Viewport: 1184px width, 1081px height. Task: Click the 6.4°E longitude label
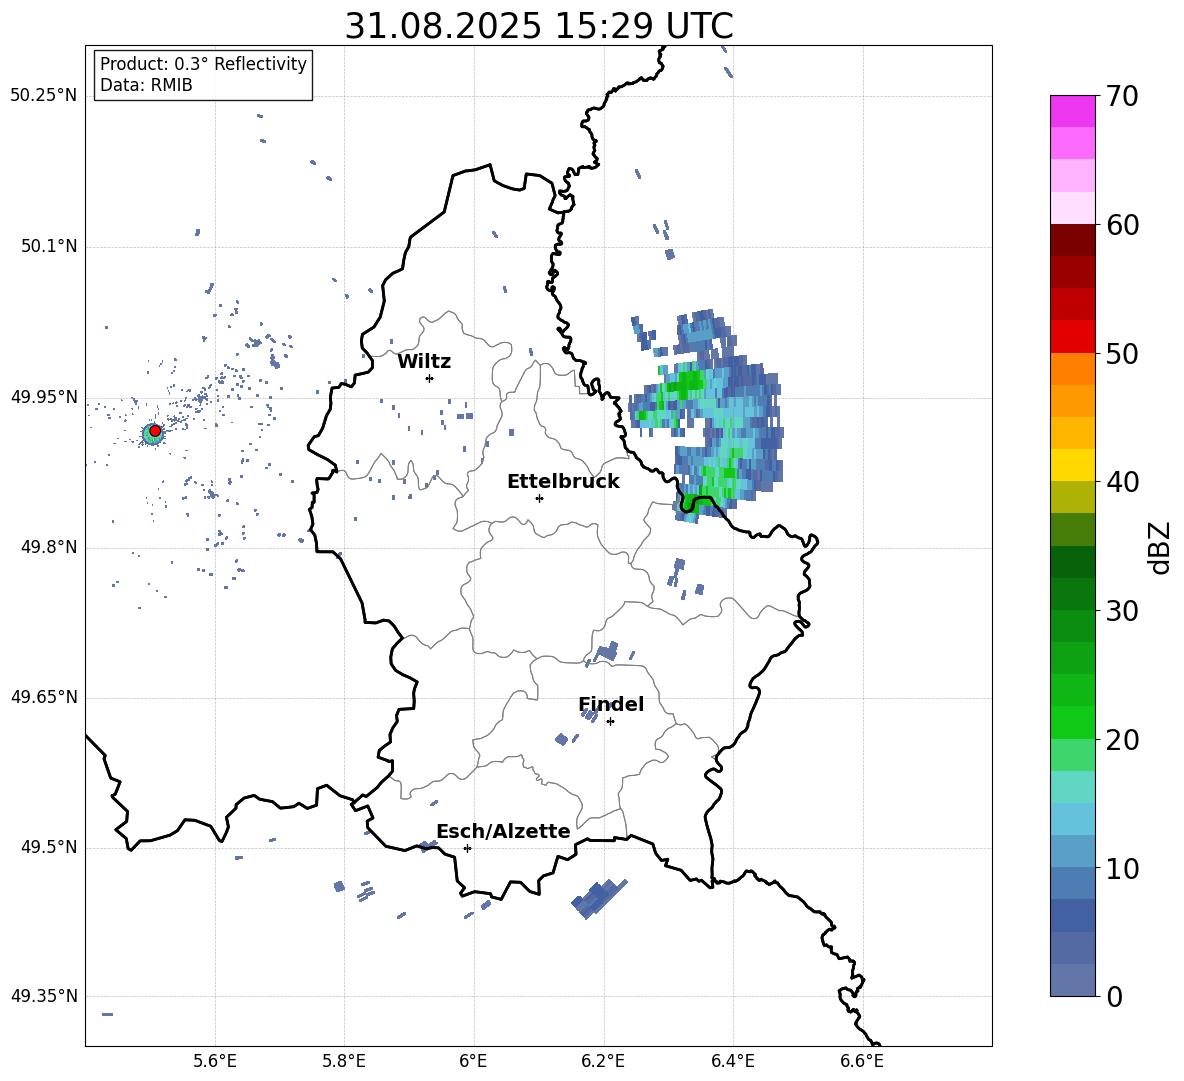click(x=732, y=1061)
